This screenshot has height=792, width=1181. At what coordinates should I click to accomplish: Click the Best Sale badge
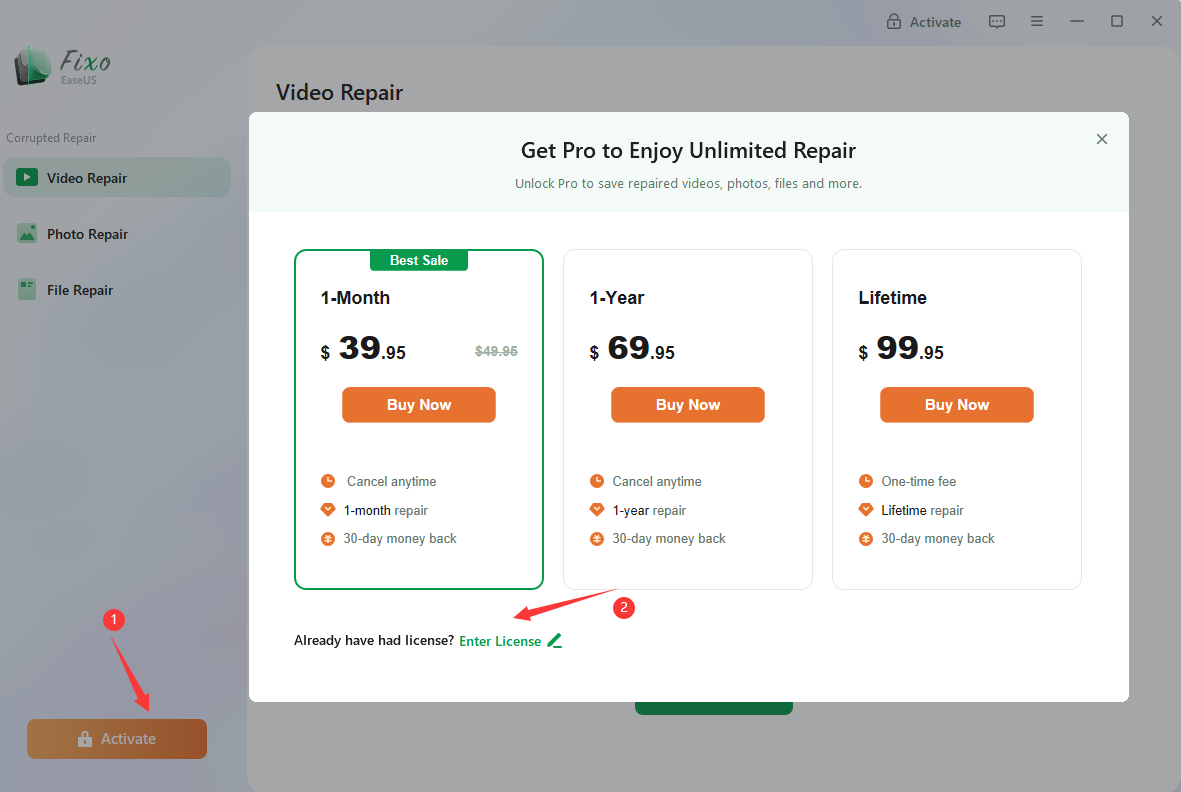tap(419, 260)
